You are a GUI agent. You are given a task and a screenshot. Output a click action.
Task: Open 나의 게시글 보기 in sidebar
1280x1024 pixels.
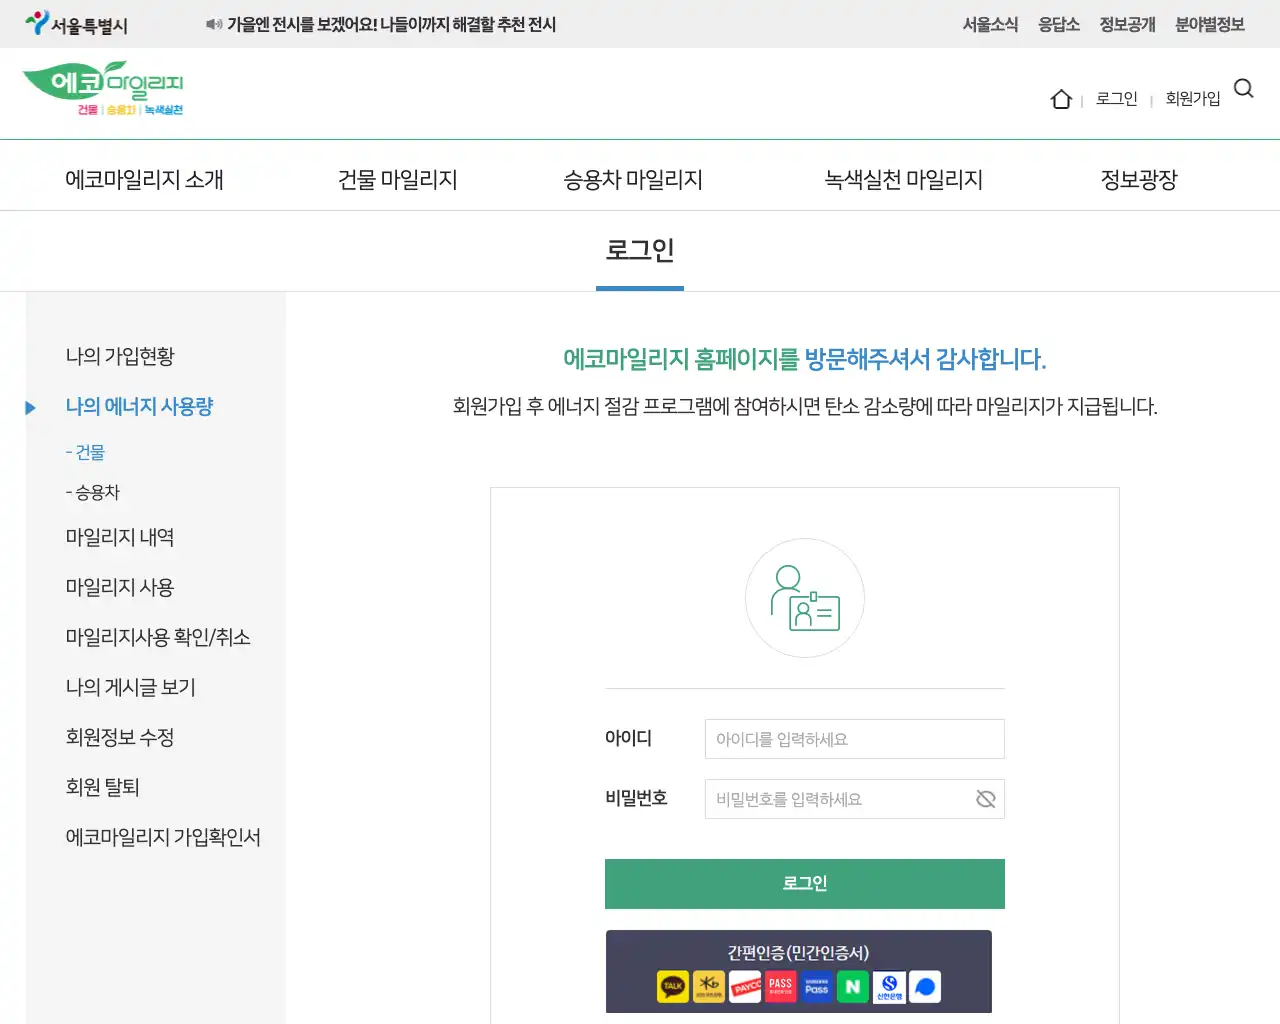click(x=131, y=688)
